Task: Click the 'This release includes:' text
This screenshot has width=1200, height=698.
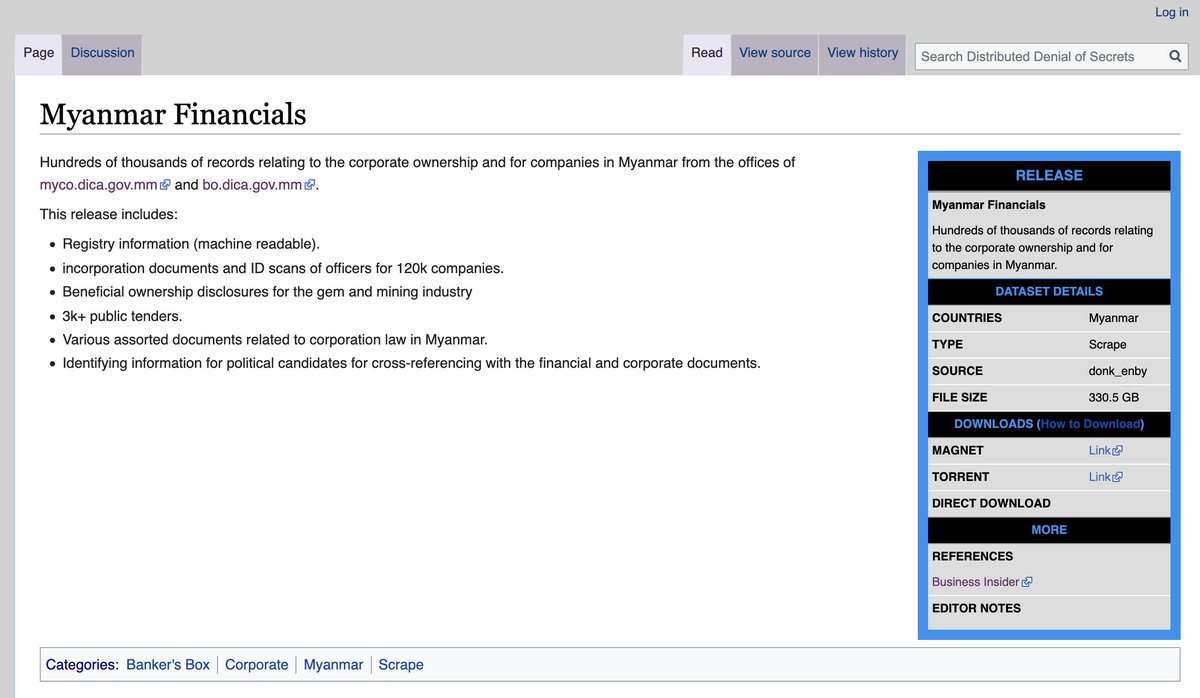Action: (x=108, y=214)
